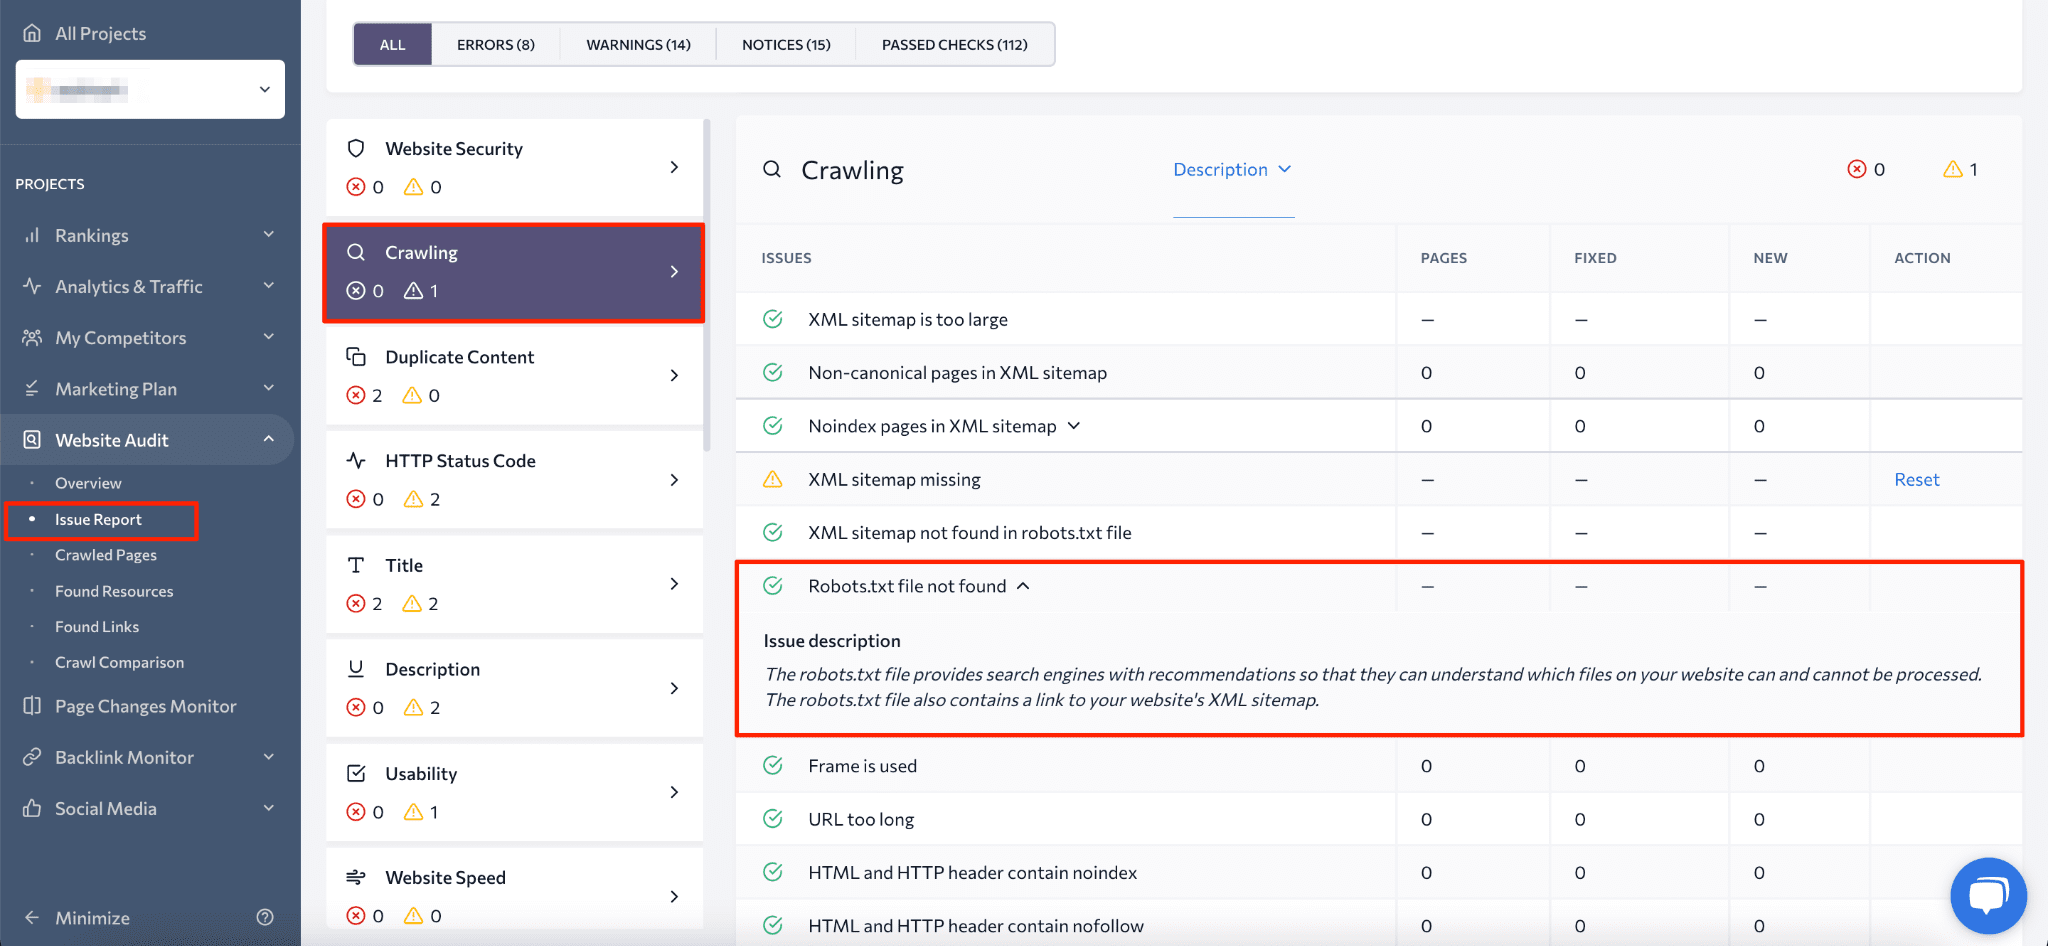
Task: Expand the Marketing Plan sidebar menu
Action: point(268,388)
